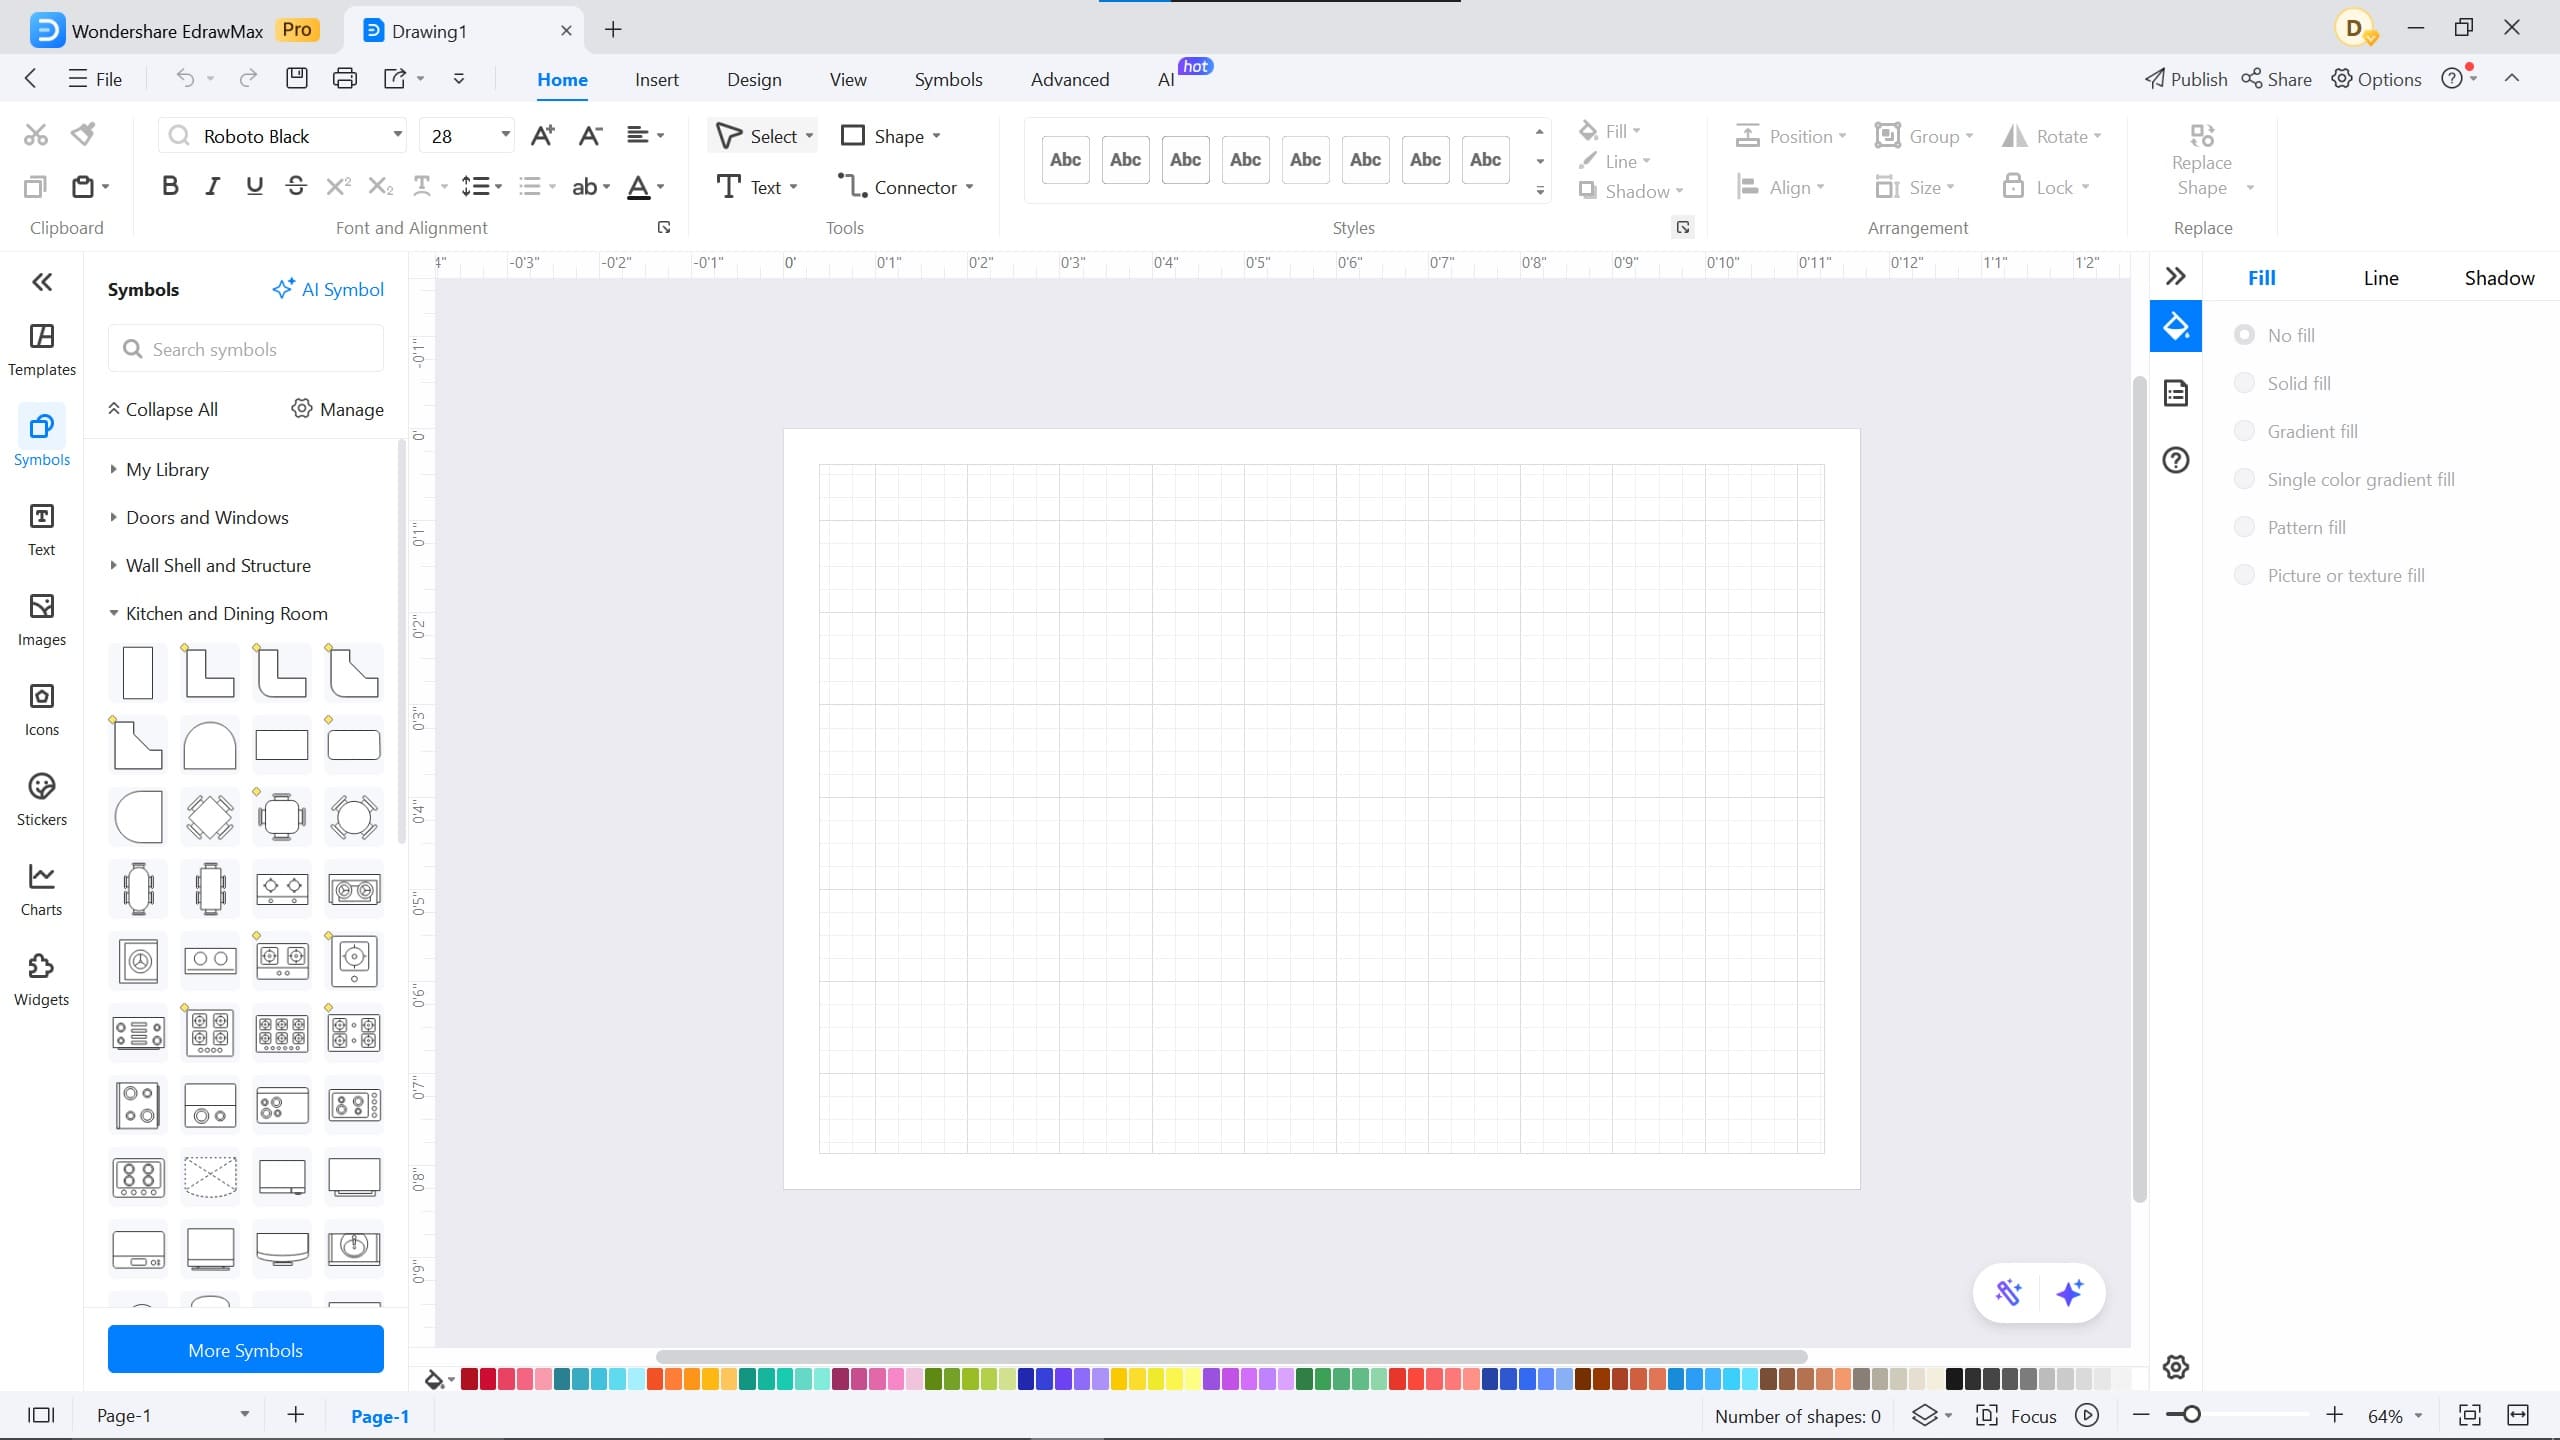Open the Roboto Black font dropdown
Image resolution: width=2560 pixels, height=1440 pixels.
point(397,135)
